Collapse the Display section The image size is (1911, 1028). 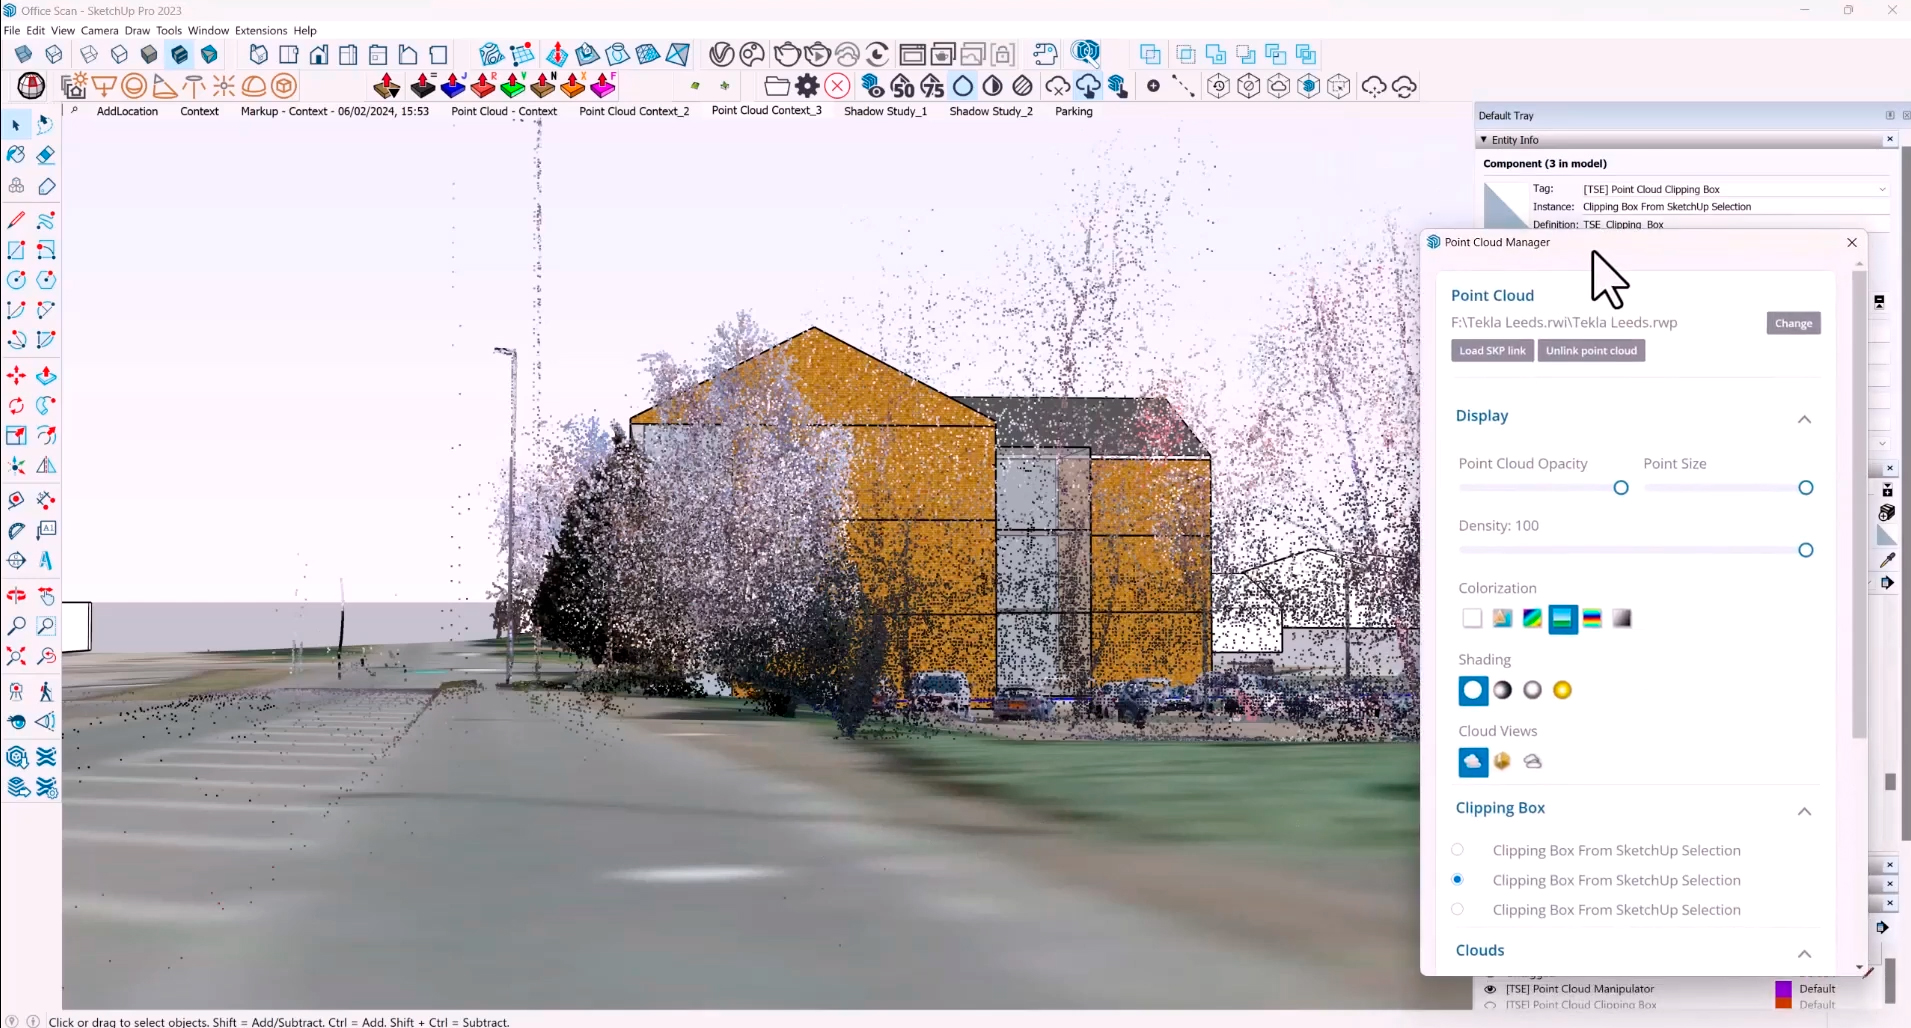(1804, 419)
